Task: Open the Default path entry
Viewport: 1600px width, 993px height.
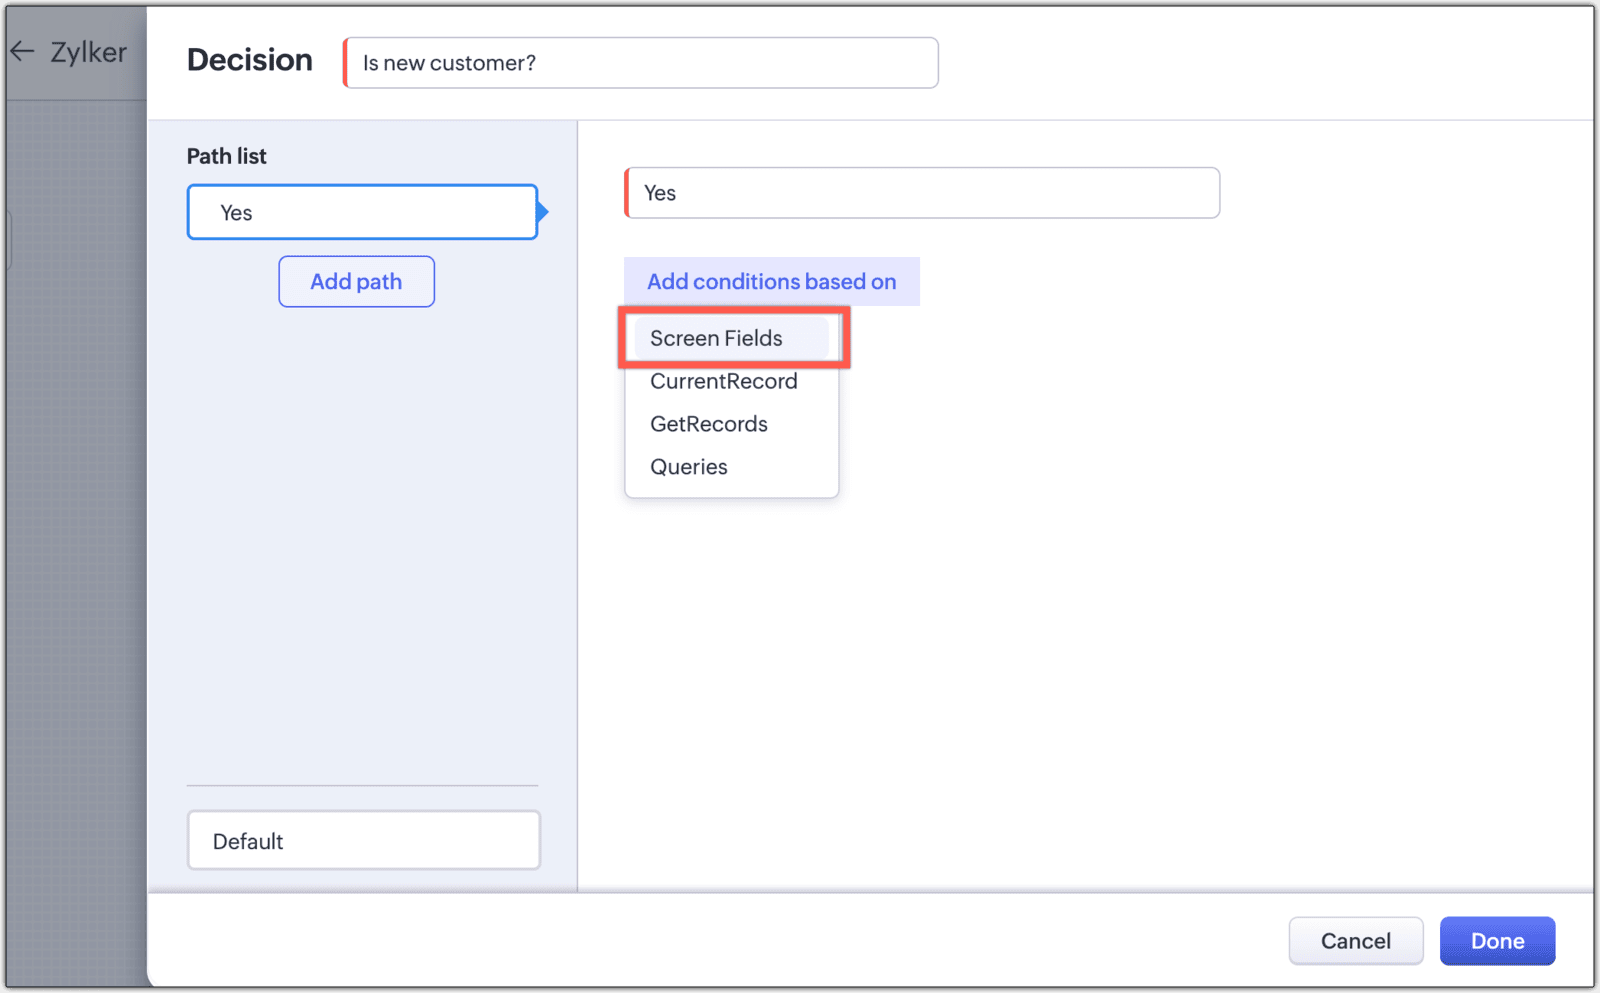Action: pos(363,841)
